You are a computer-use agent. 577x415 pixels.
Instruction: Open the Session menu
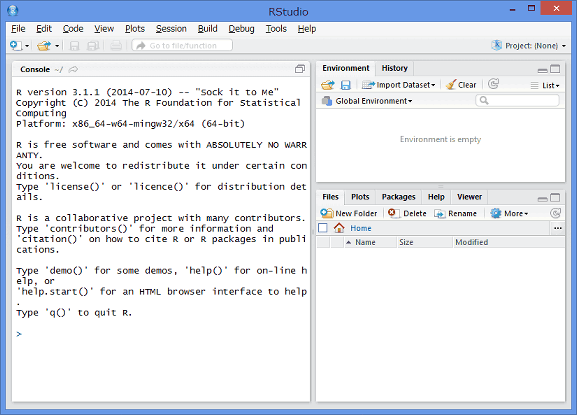point(171,29)
